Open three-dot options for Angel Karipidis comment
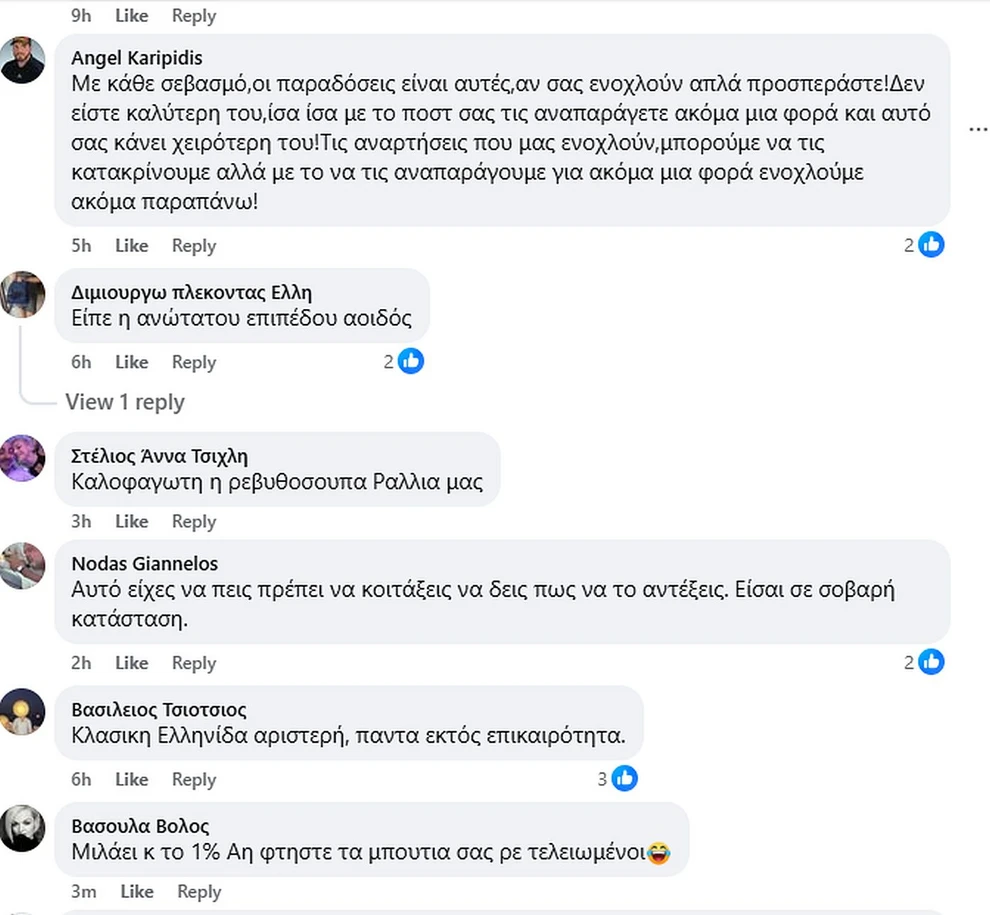Viewport: 990px width, 915px height. tap(977, 130)
